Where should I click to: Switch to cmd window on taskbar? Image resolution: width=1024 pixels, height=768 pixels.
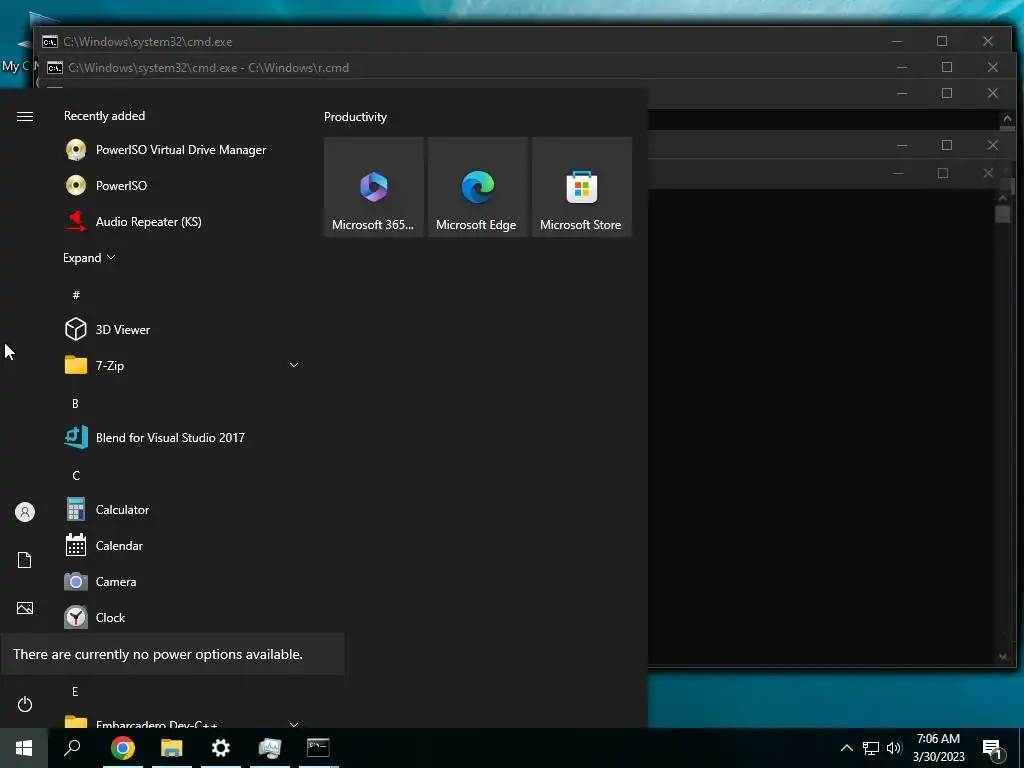(318, 748)
